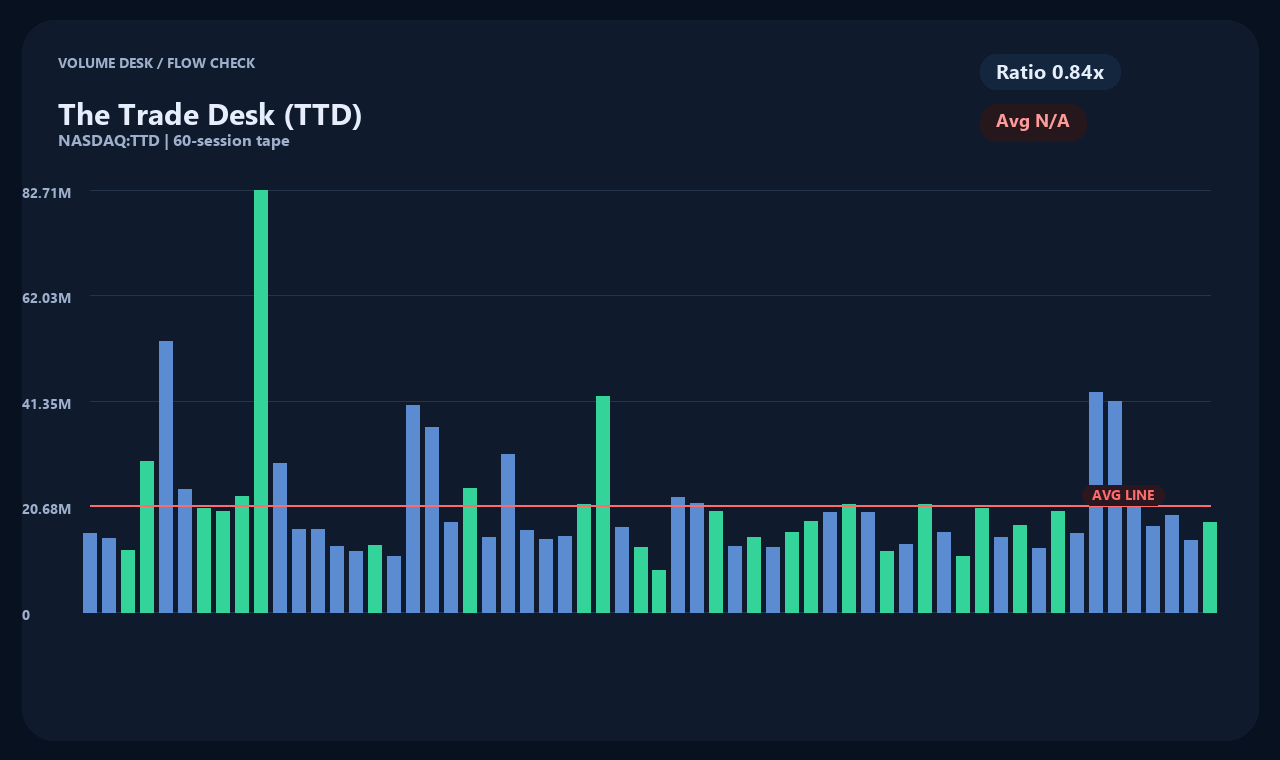
Task: Click the 0 axis label
Action: pyautogui.click(x=26, y=615)
